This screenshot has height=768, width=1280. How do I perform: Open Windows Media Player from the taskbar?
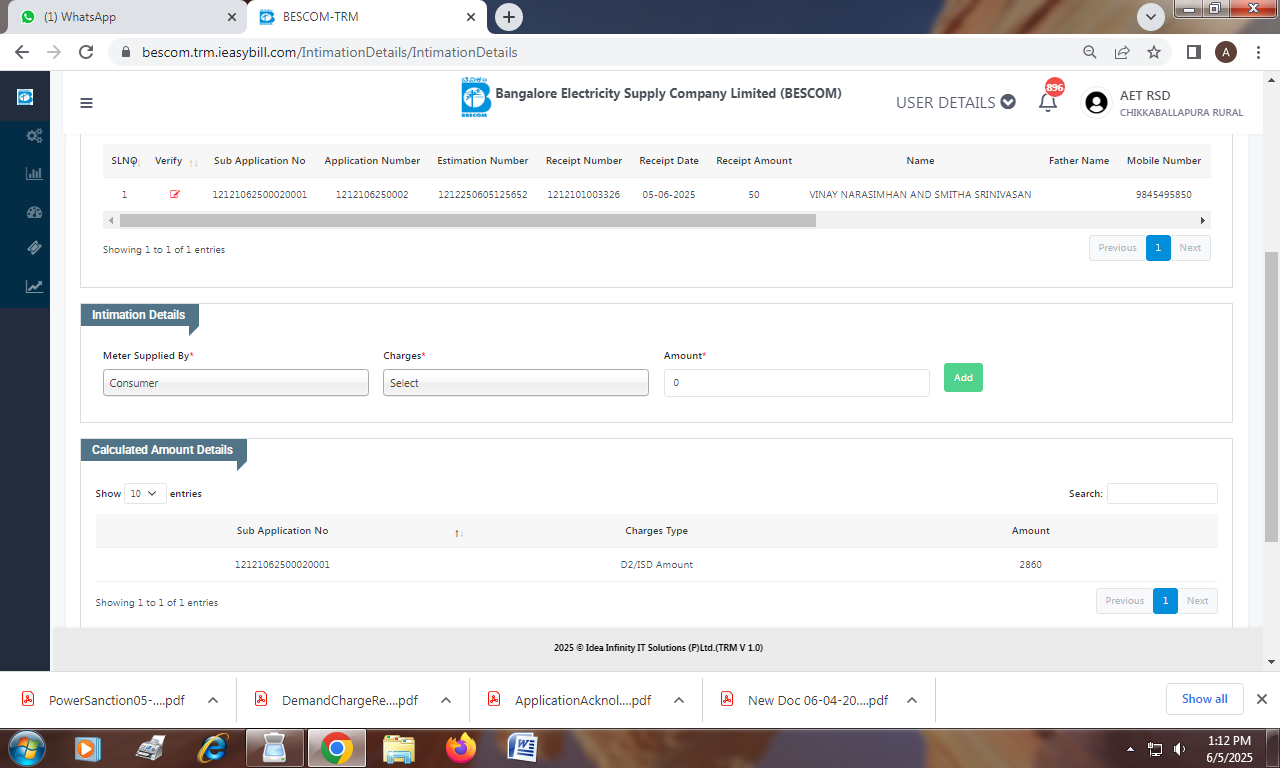pos(89,747)
